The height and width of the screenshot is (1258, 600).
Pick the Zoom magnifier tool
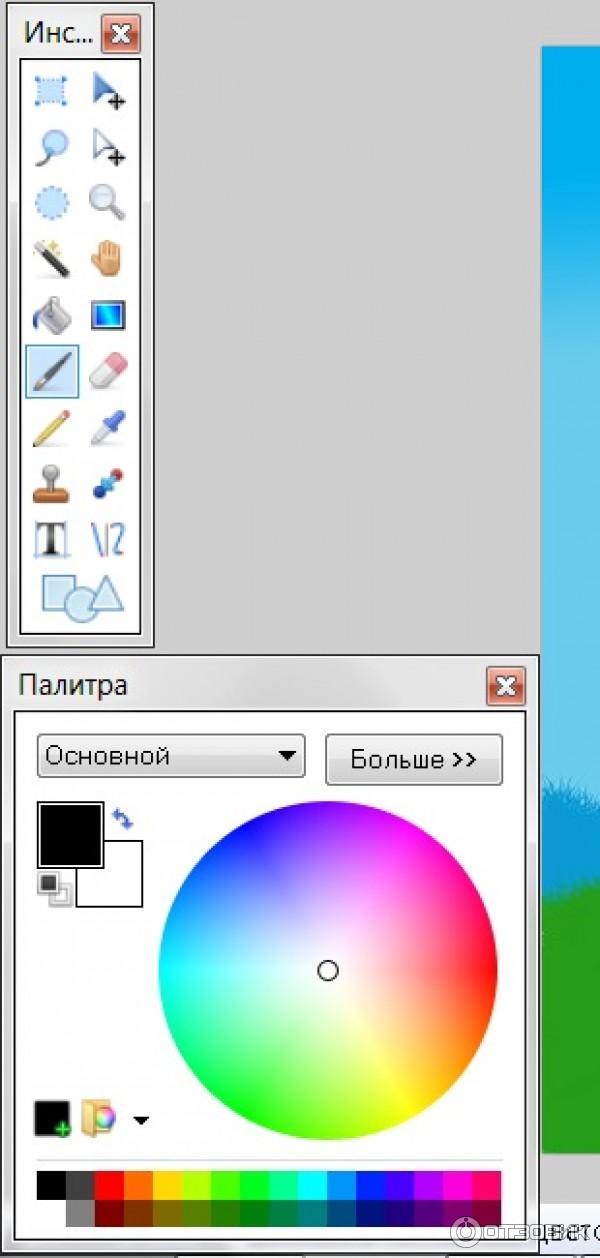(108, 203)
